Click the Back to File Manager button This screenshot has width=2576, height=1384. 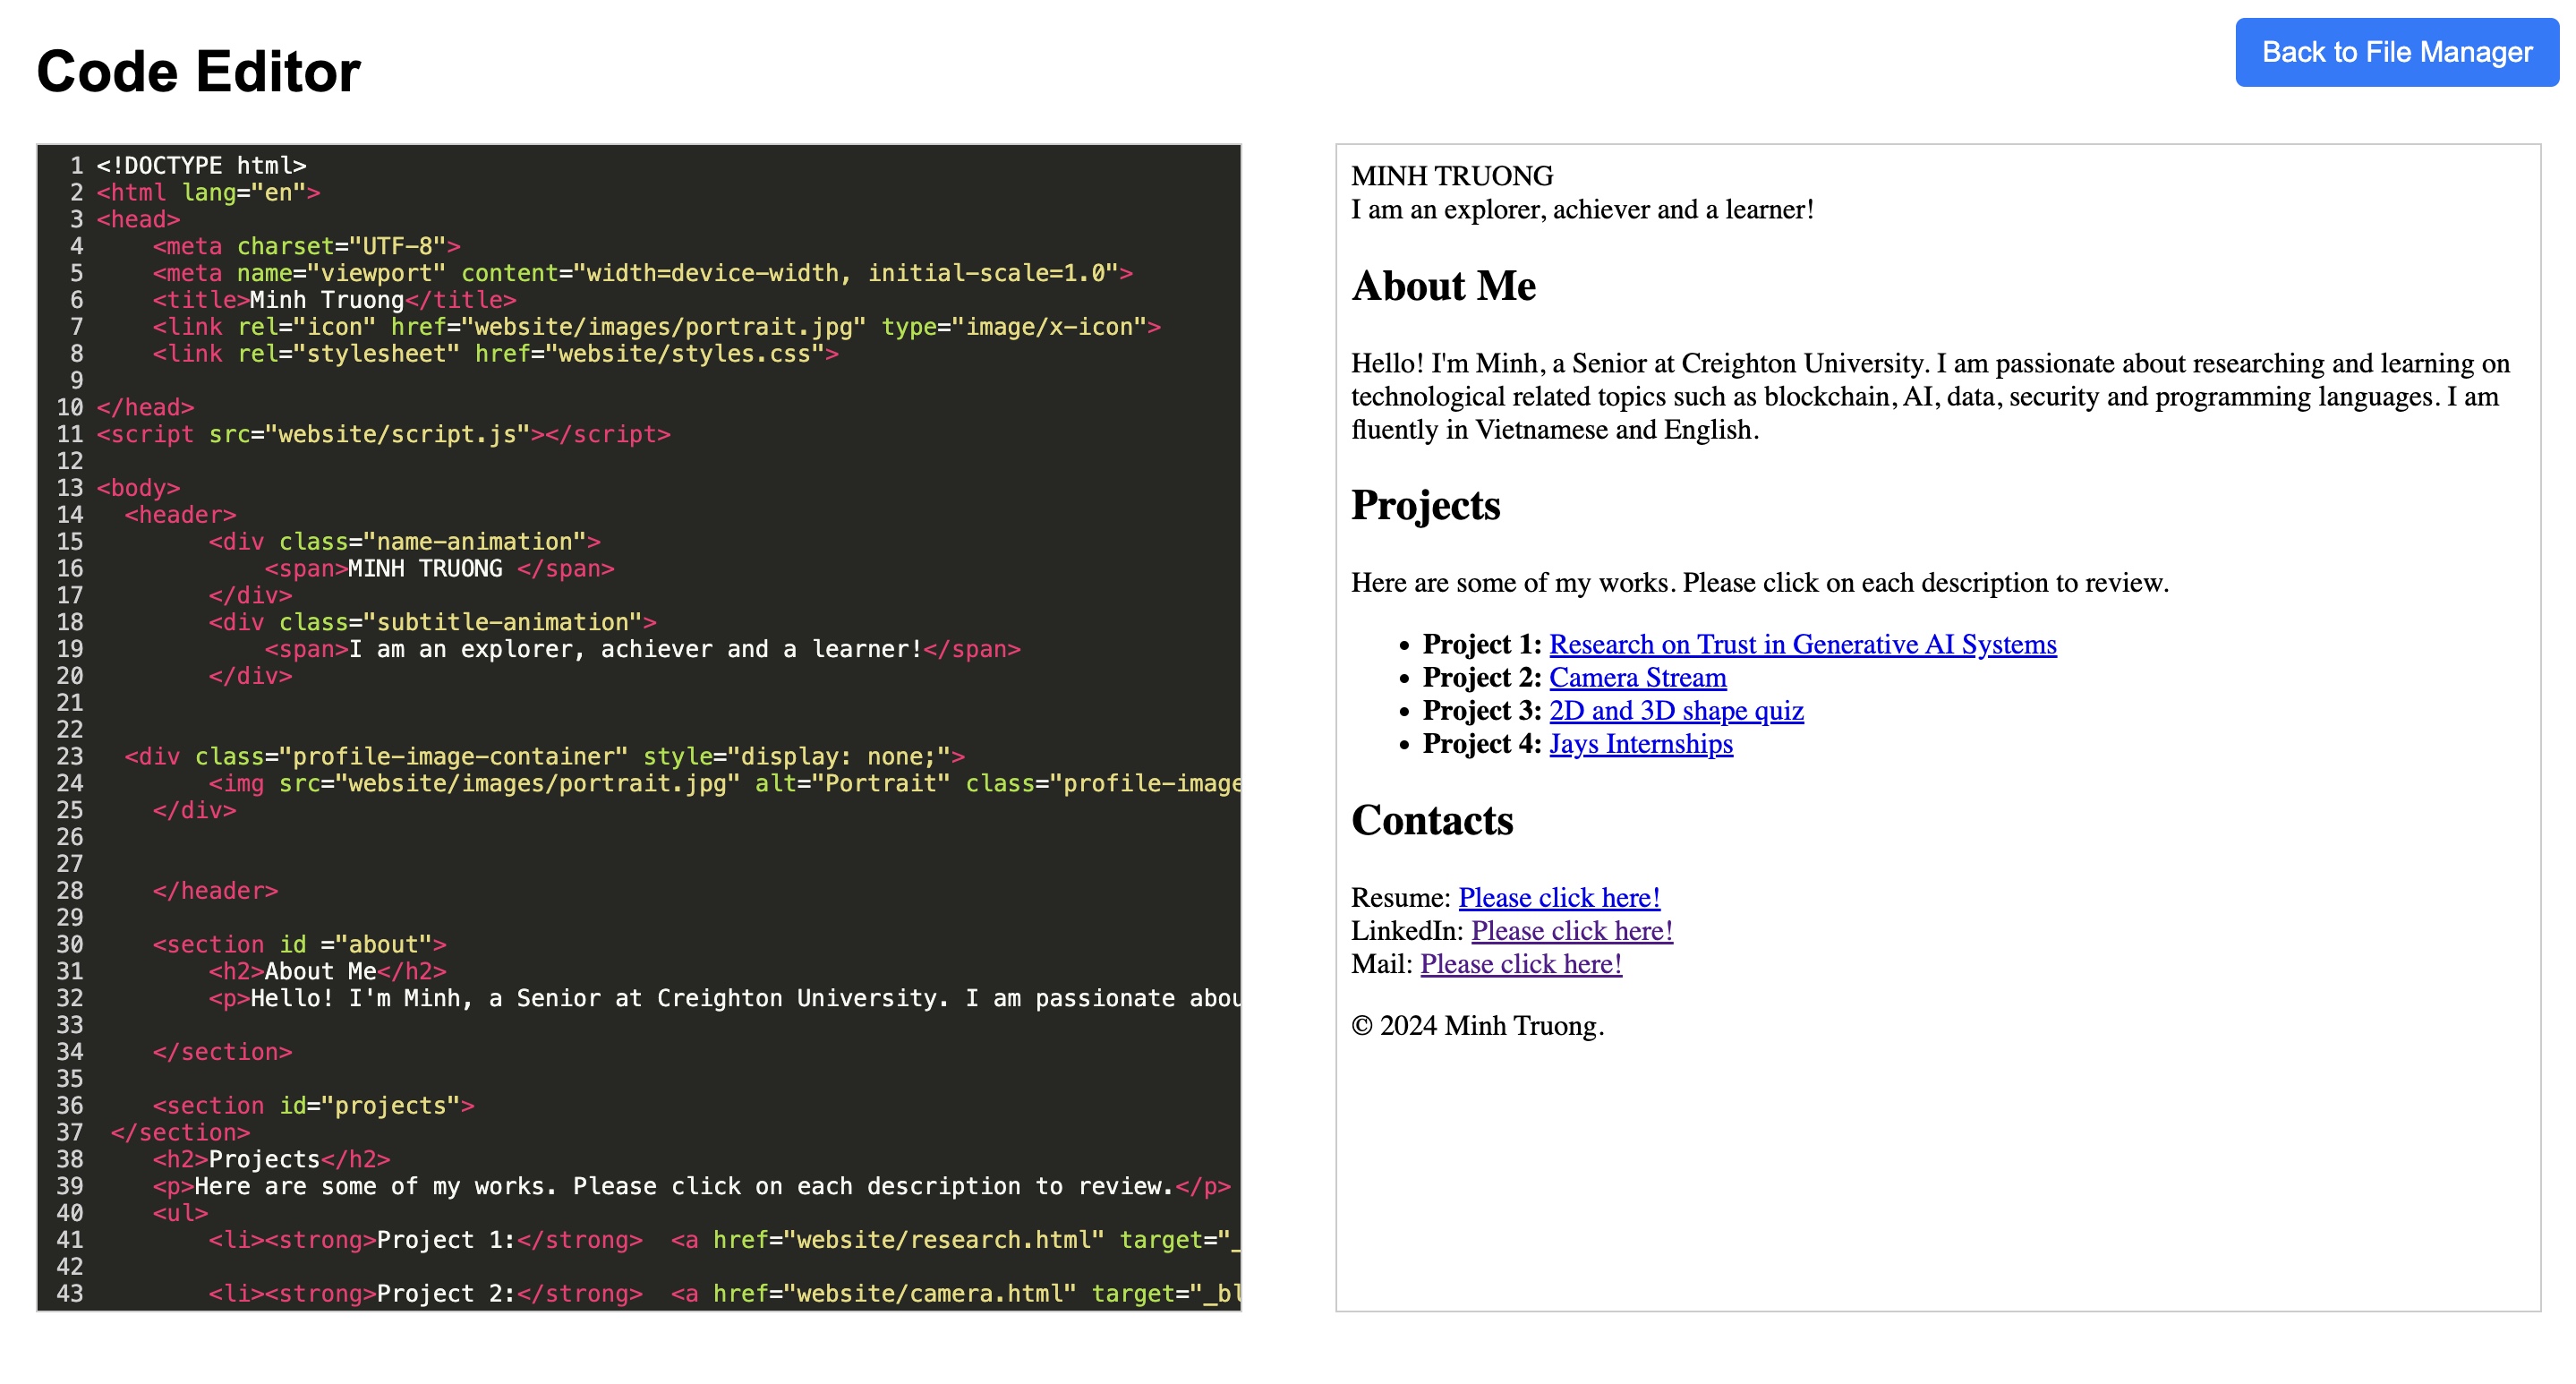(x=2396, y=52)
